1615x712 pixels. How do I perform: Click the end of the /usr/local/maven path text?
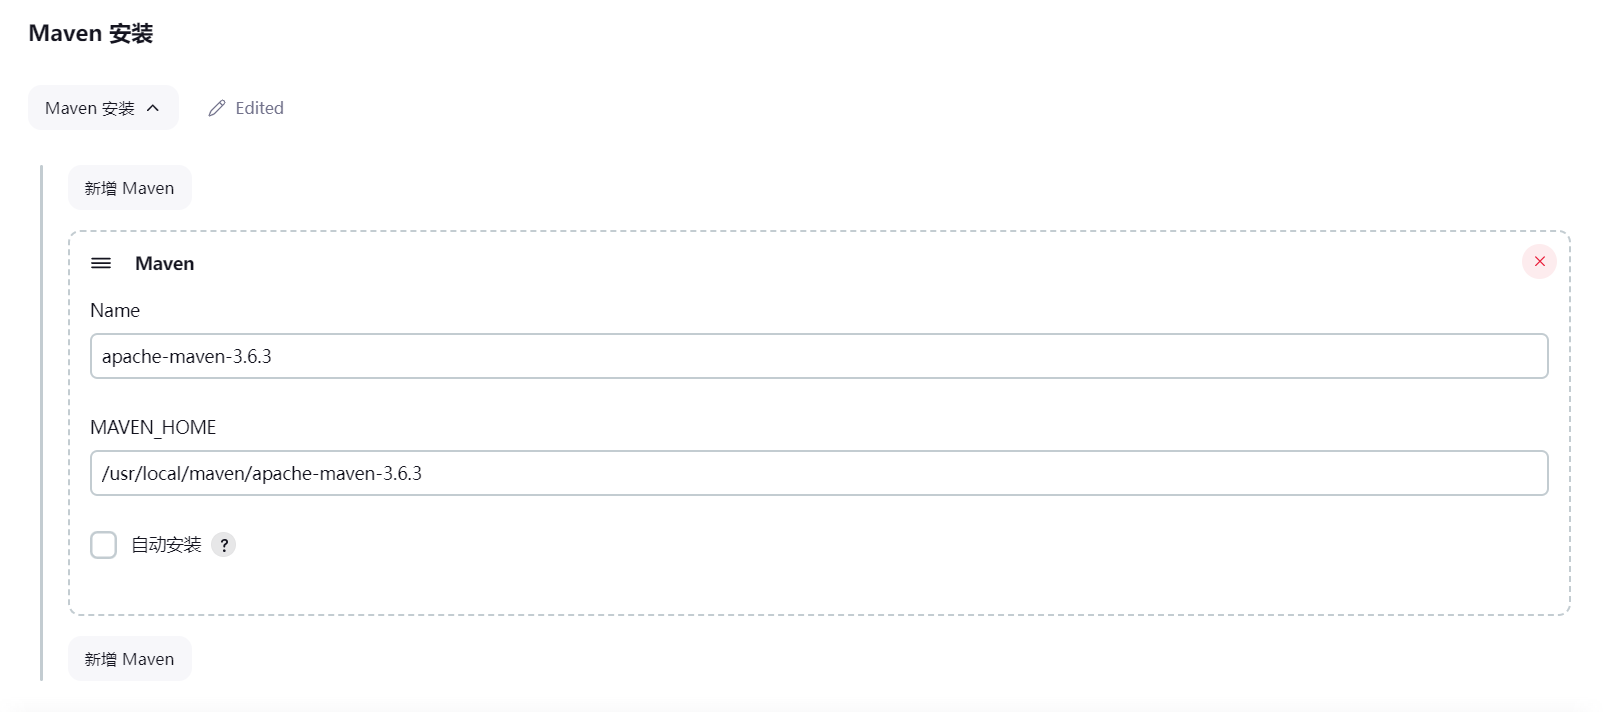pos(421,473)
